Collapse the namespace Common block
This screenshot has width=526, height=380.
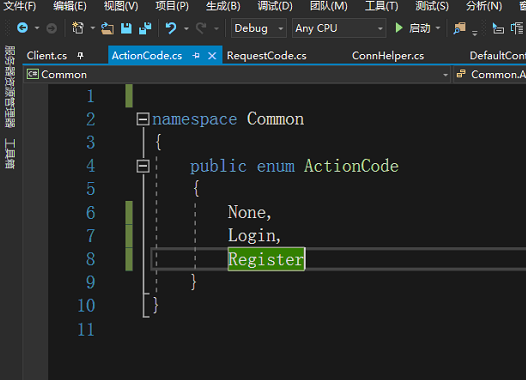143,119
